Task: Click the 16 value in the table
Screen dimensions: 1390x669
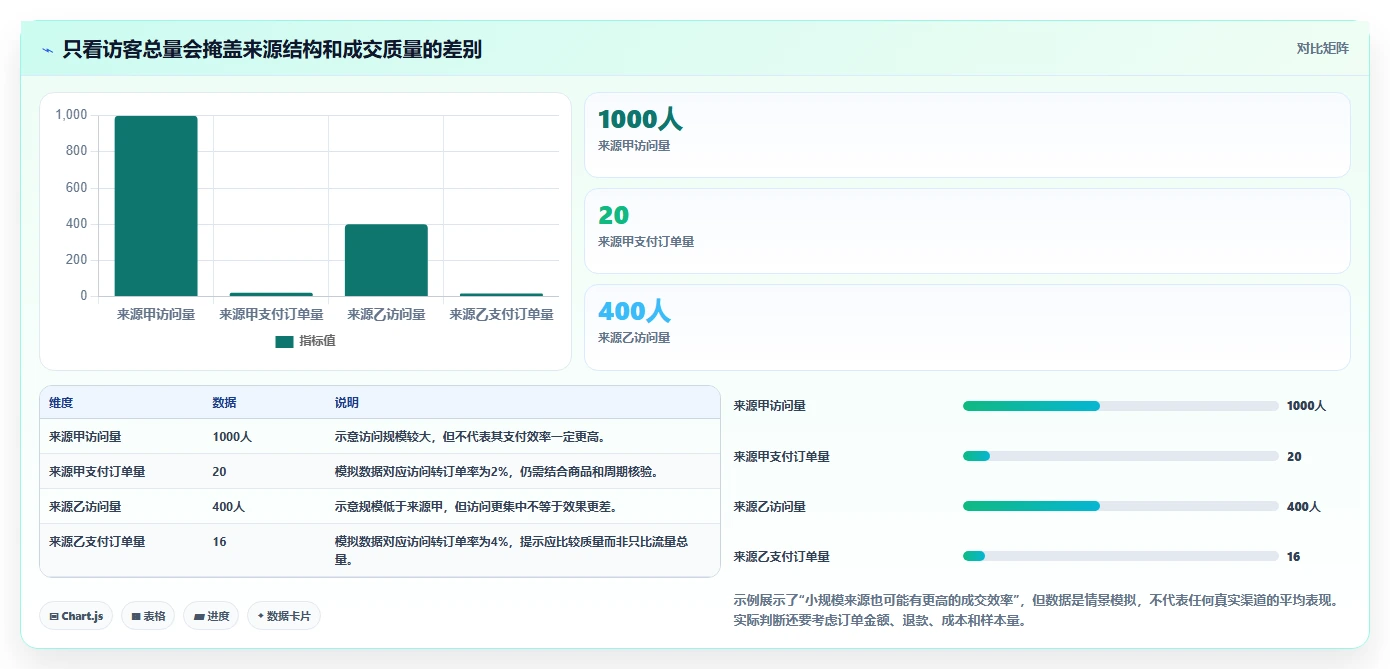Action: (219, 541)
